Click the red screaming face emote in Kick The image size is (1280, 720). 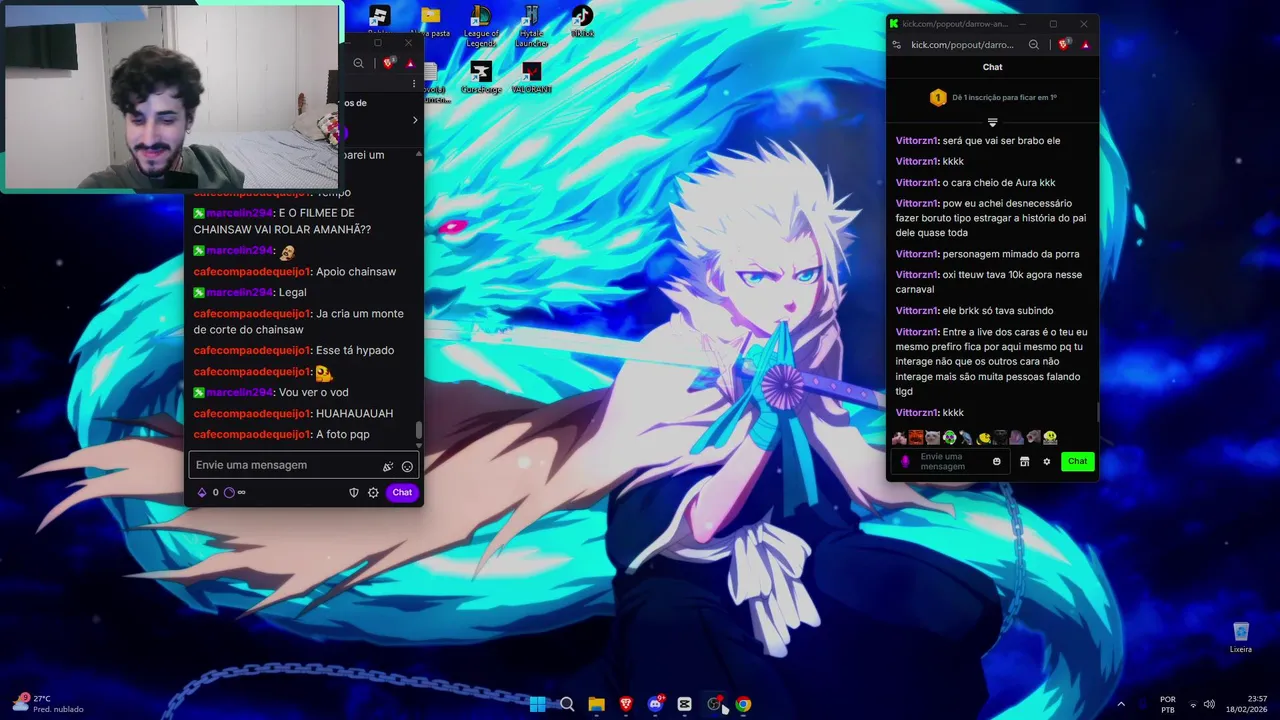916,438
